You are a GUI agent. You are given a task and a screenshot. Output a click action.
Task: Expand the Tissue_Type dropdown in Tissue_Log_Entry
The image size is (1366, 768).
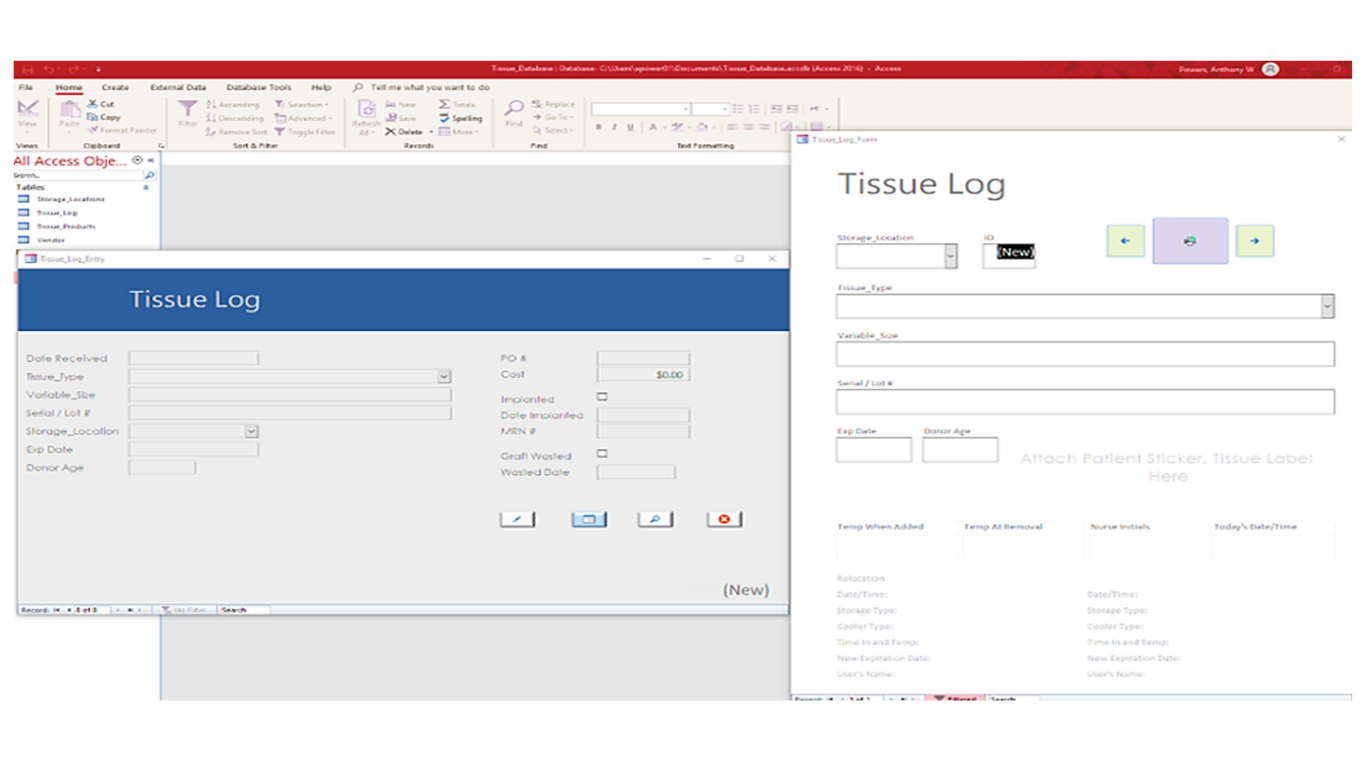click(x=444, y=377)
